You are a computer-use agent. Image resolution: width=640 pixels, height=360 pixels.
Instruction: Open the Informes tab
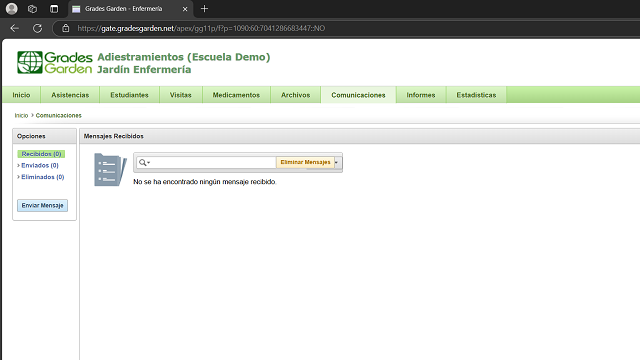[x=421, y=95]
